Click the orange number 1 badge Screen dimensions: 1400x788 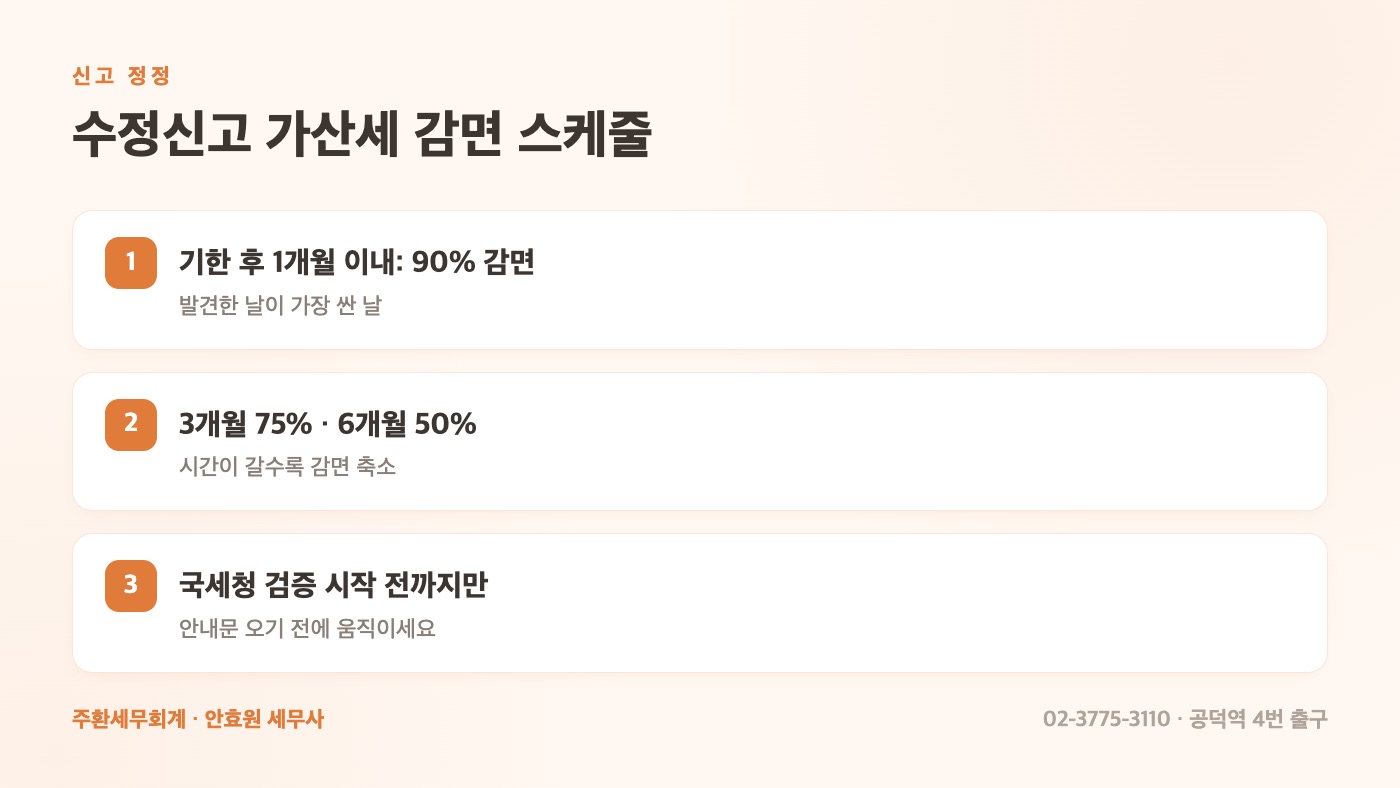(x=131, y=263)
